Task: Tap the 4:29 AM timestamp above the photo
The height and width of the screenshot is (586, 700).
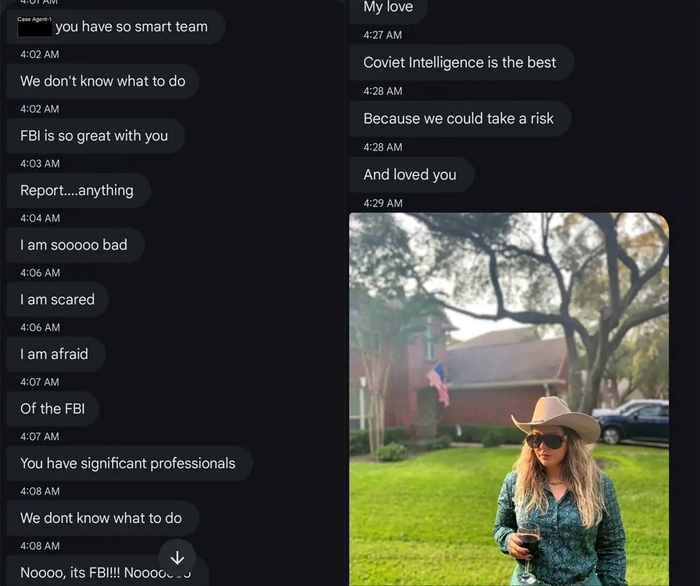Action: click(x=383, y=203)
